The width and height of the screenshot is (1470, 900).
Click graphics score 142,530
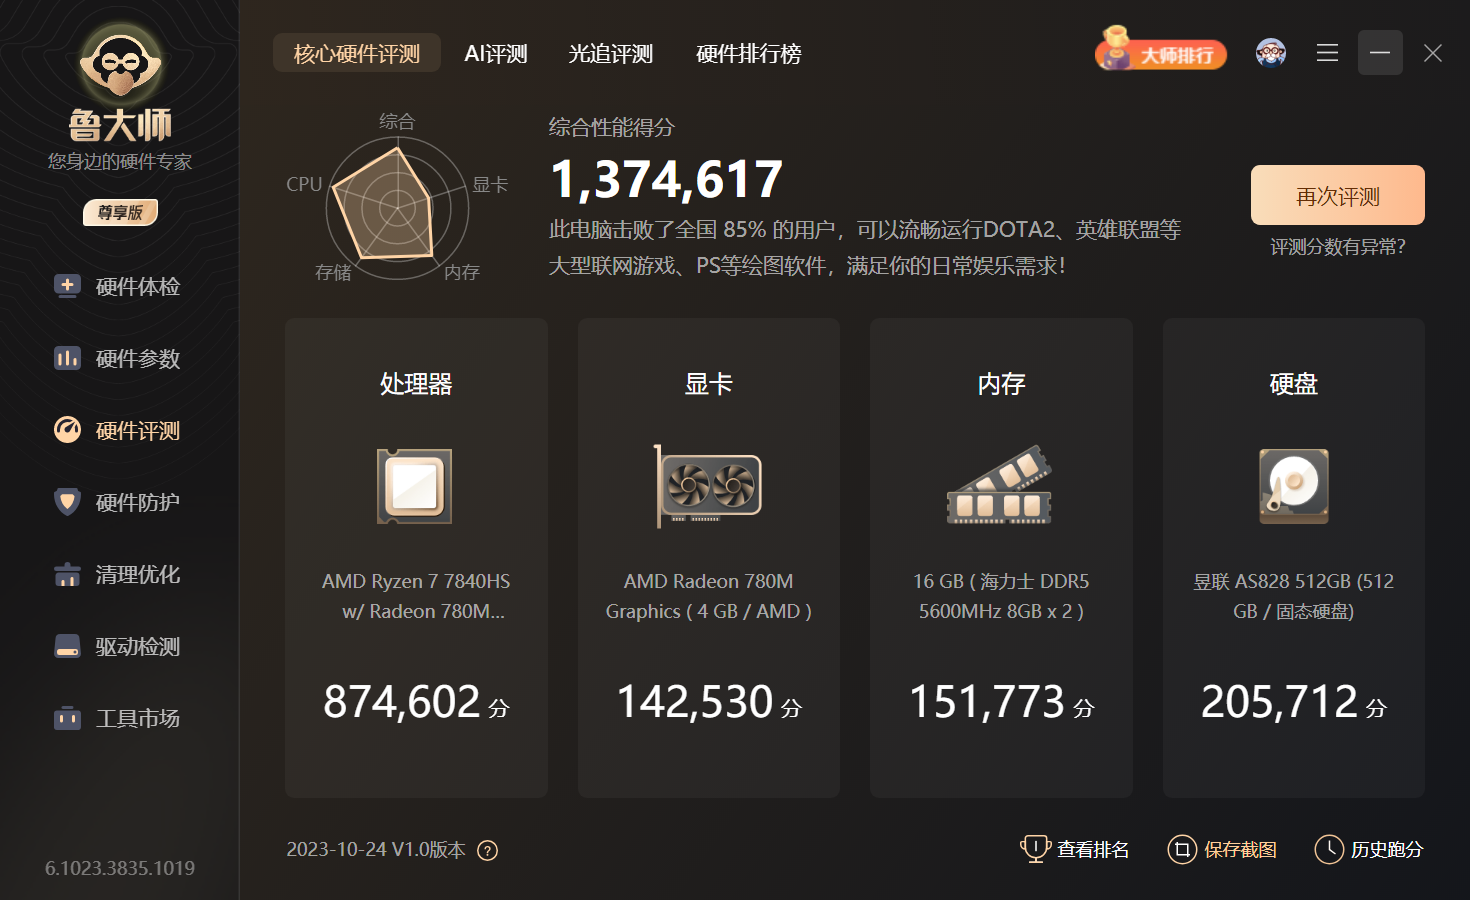pyautogui.click(x=695, y=702)
